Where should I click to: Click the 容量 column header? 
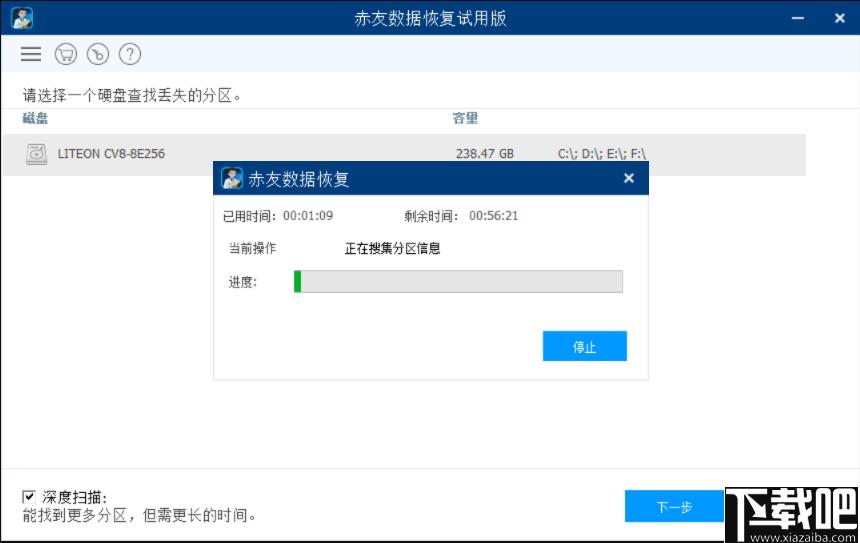[465, 118]
